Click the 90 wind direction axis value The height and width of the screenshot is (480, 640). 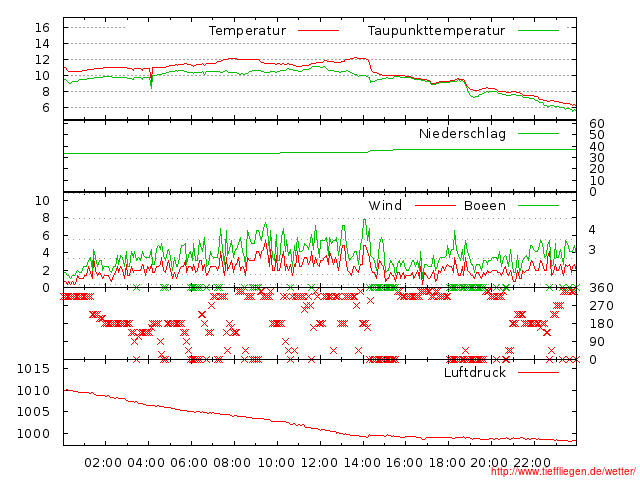point(597,342)
